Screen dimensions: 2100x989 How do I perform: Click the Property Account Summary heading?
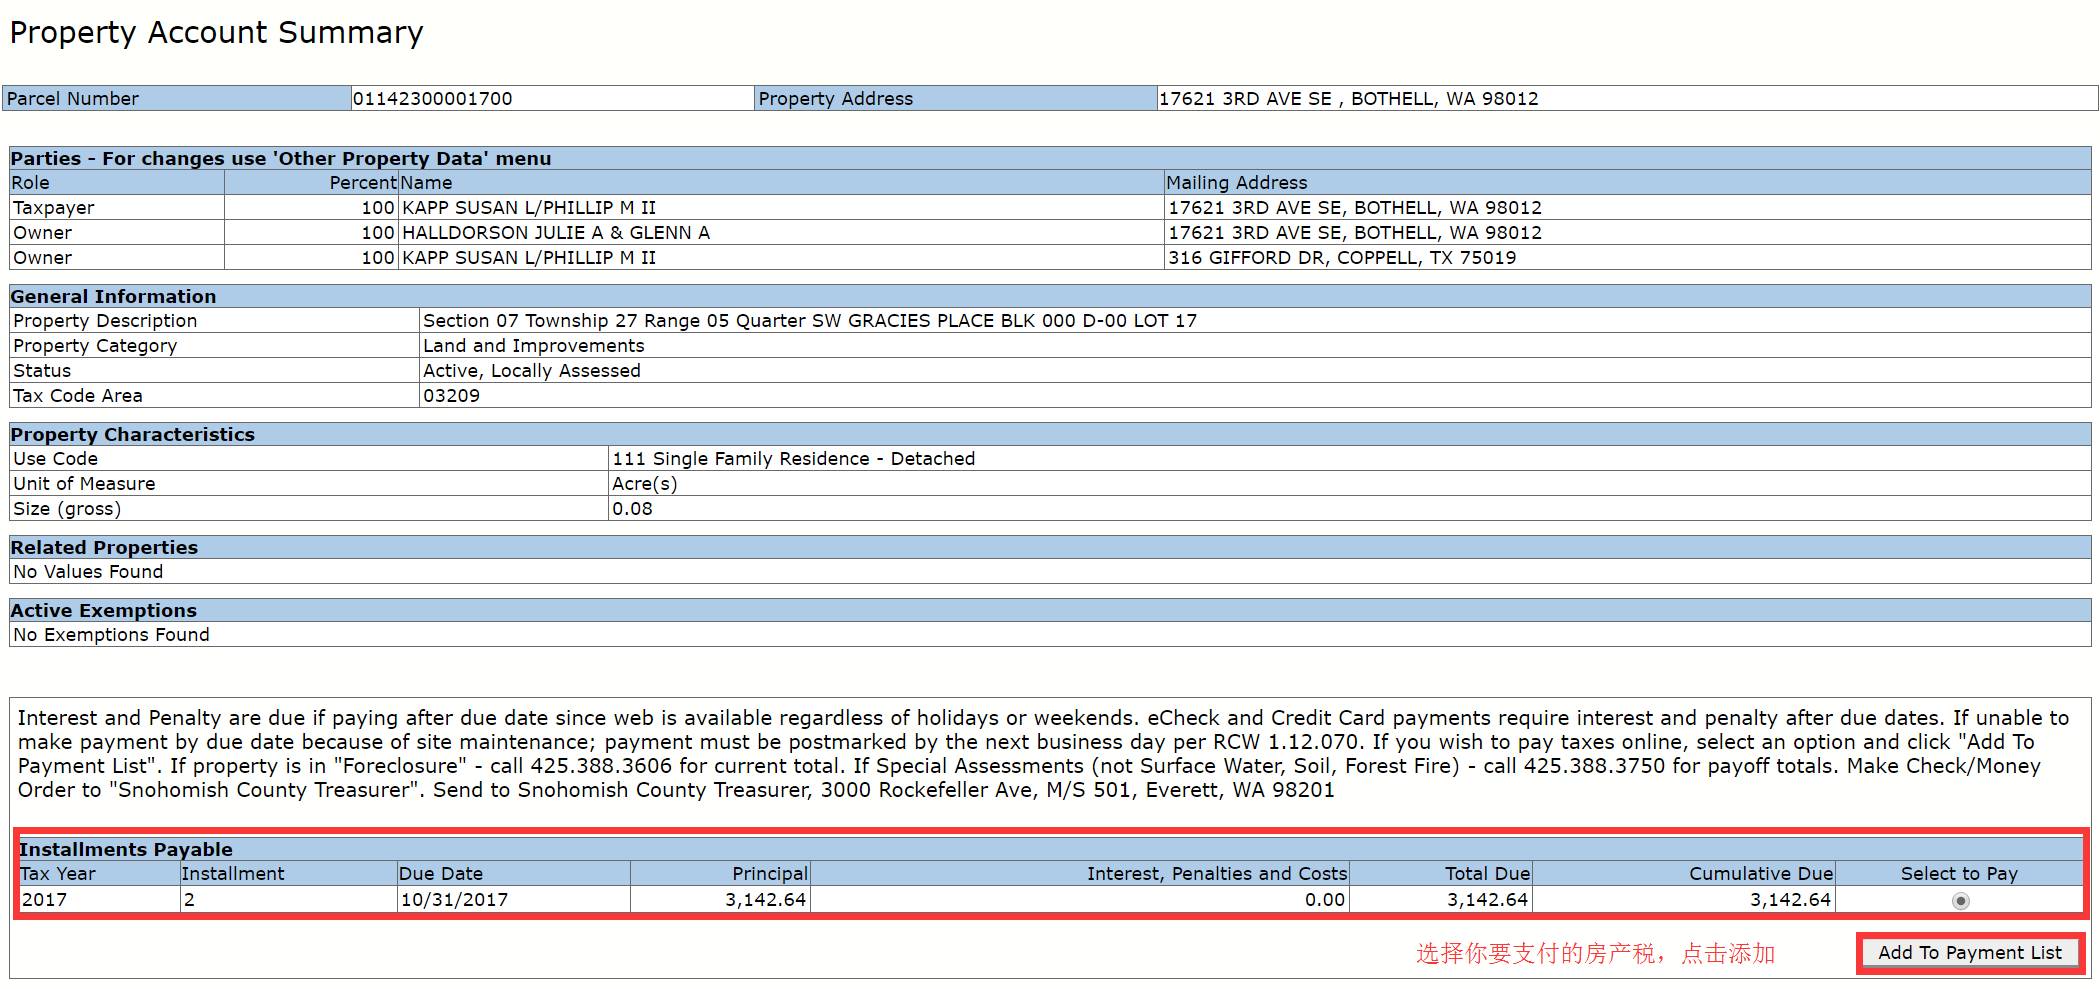click(216, 32)
